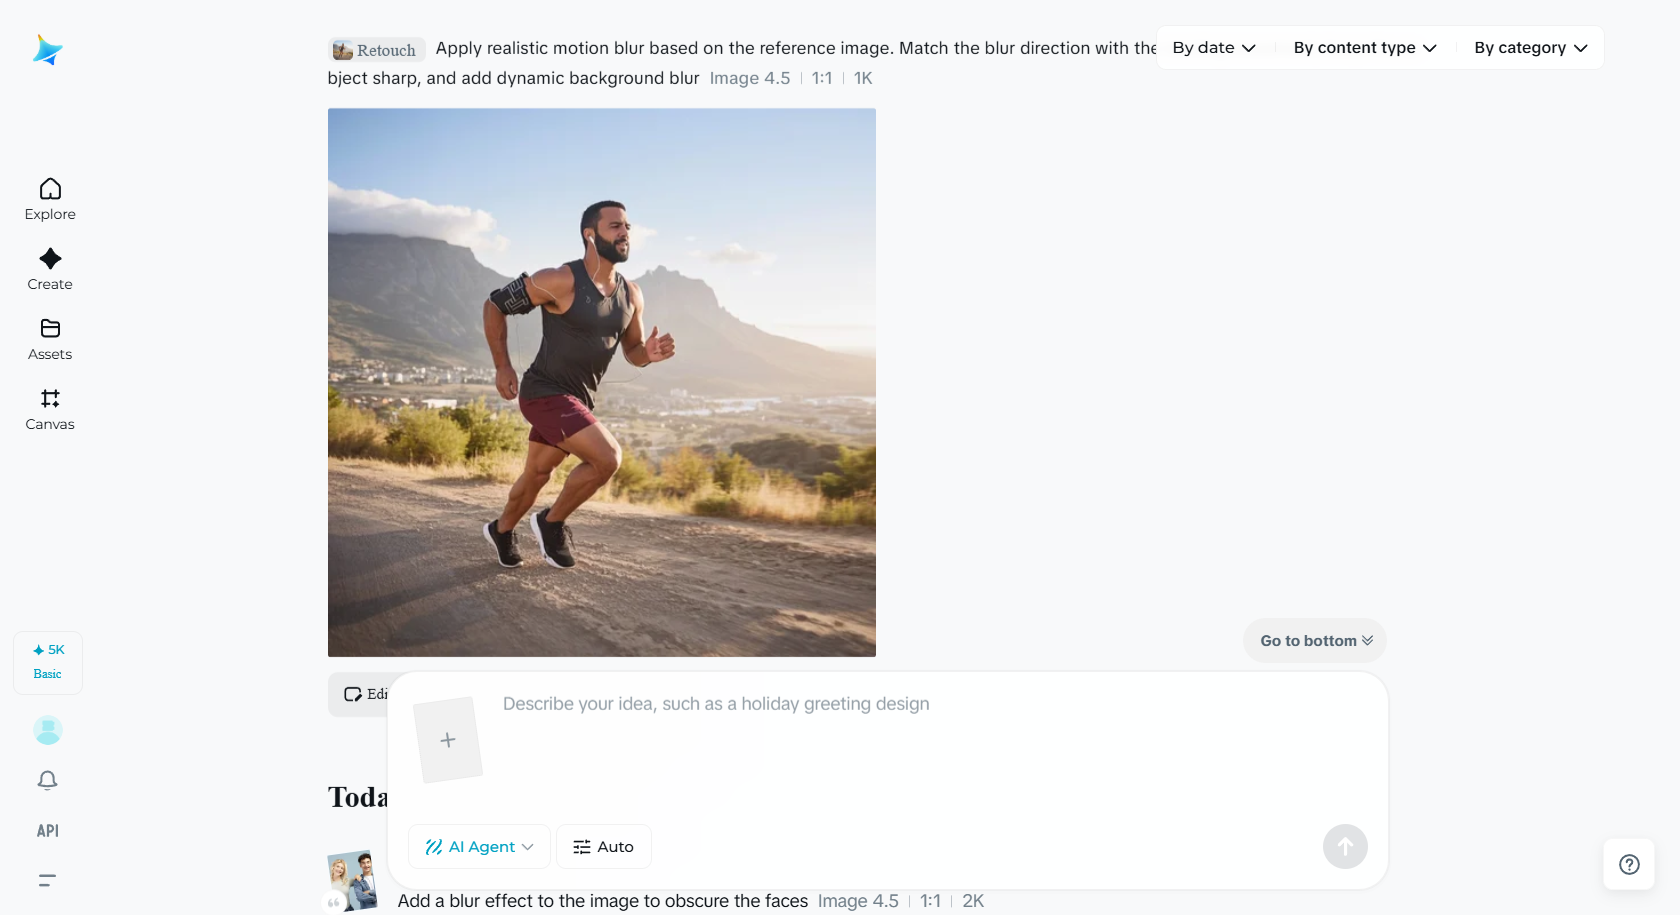Click the send arrow button
The width and height of the screenshot is (1680, 915).
(1345, 847)
